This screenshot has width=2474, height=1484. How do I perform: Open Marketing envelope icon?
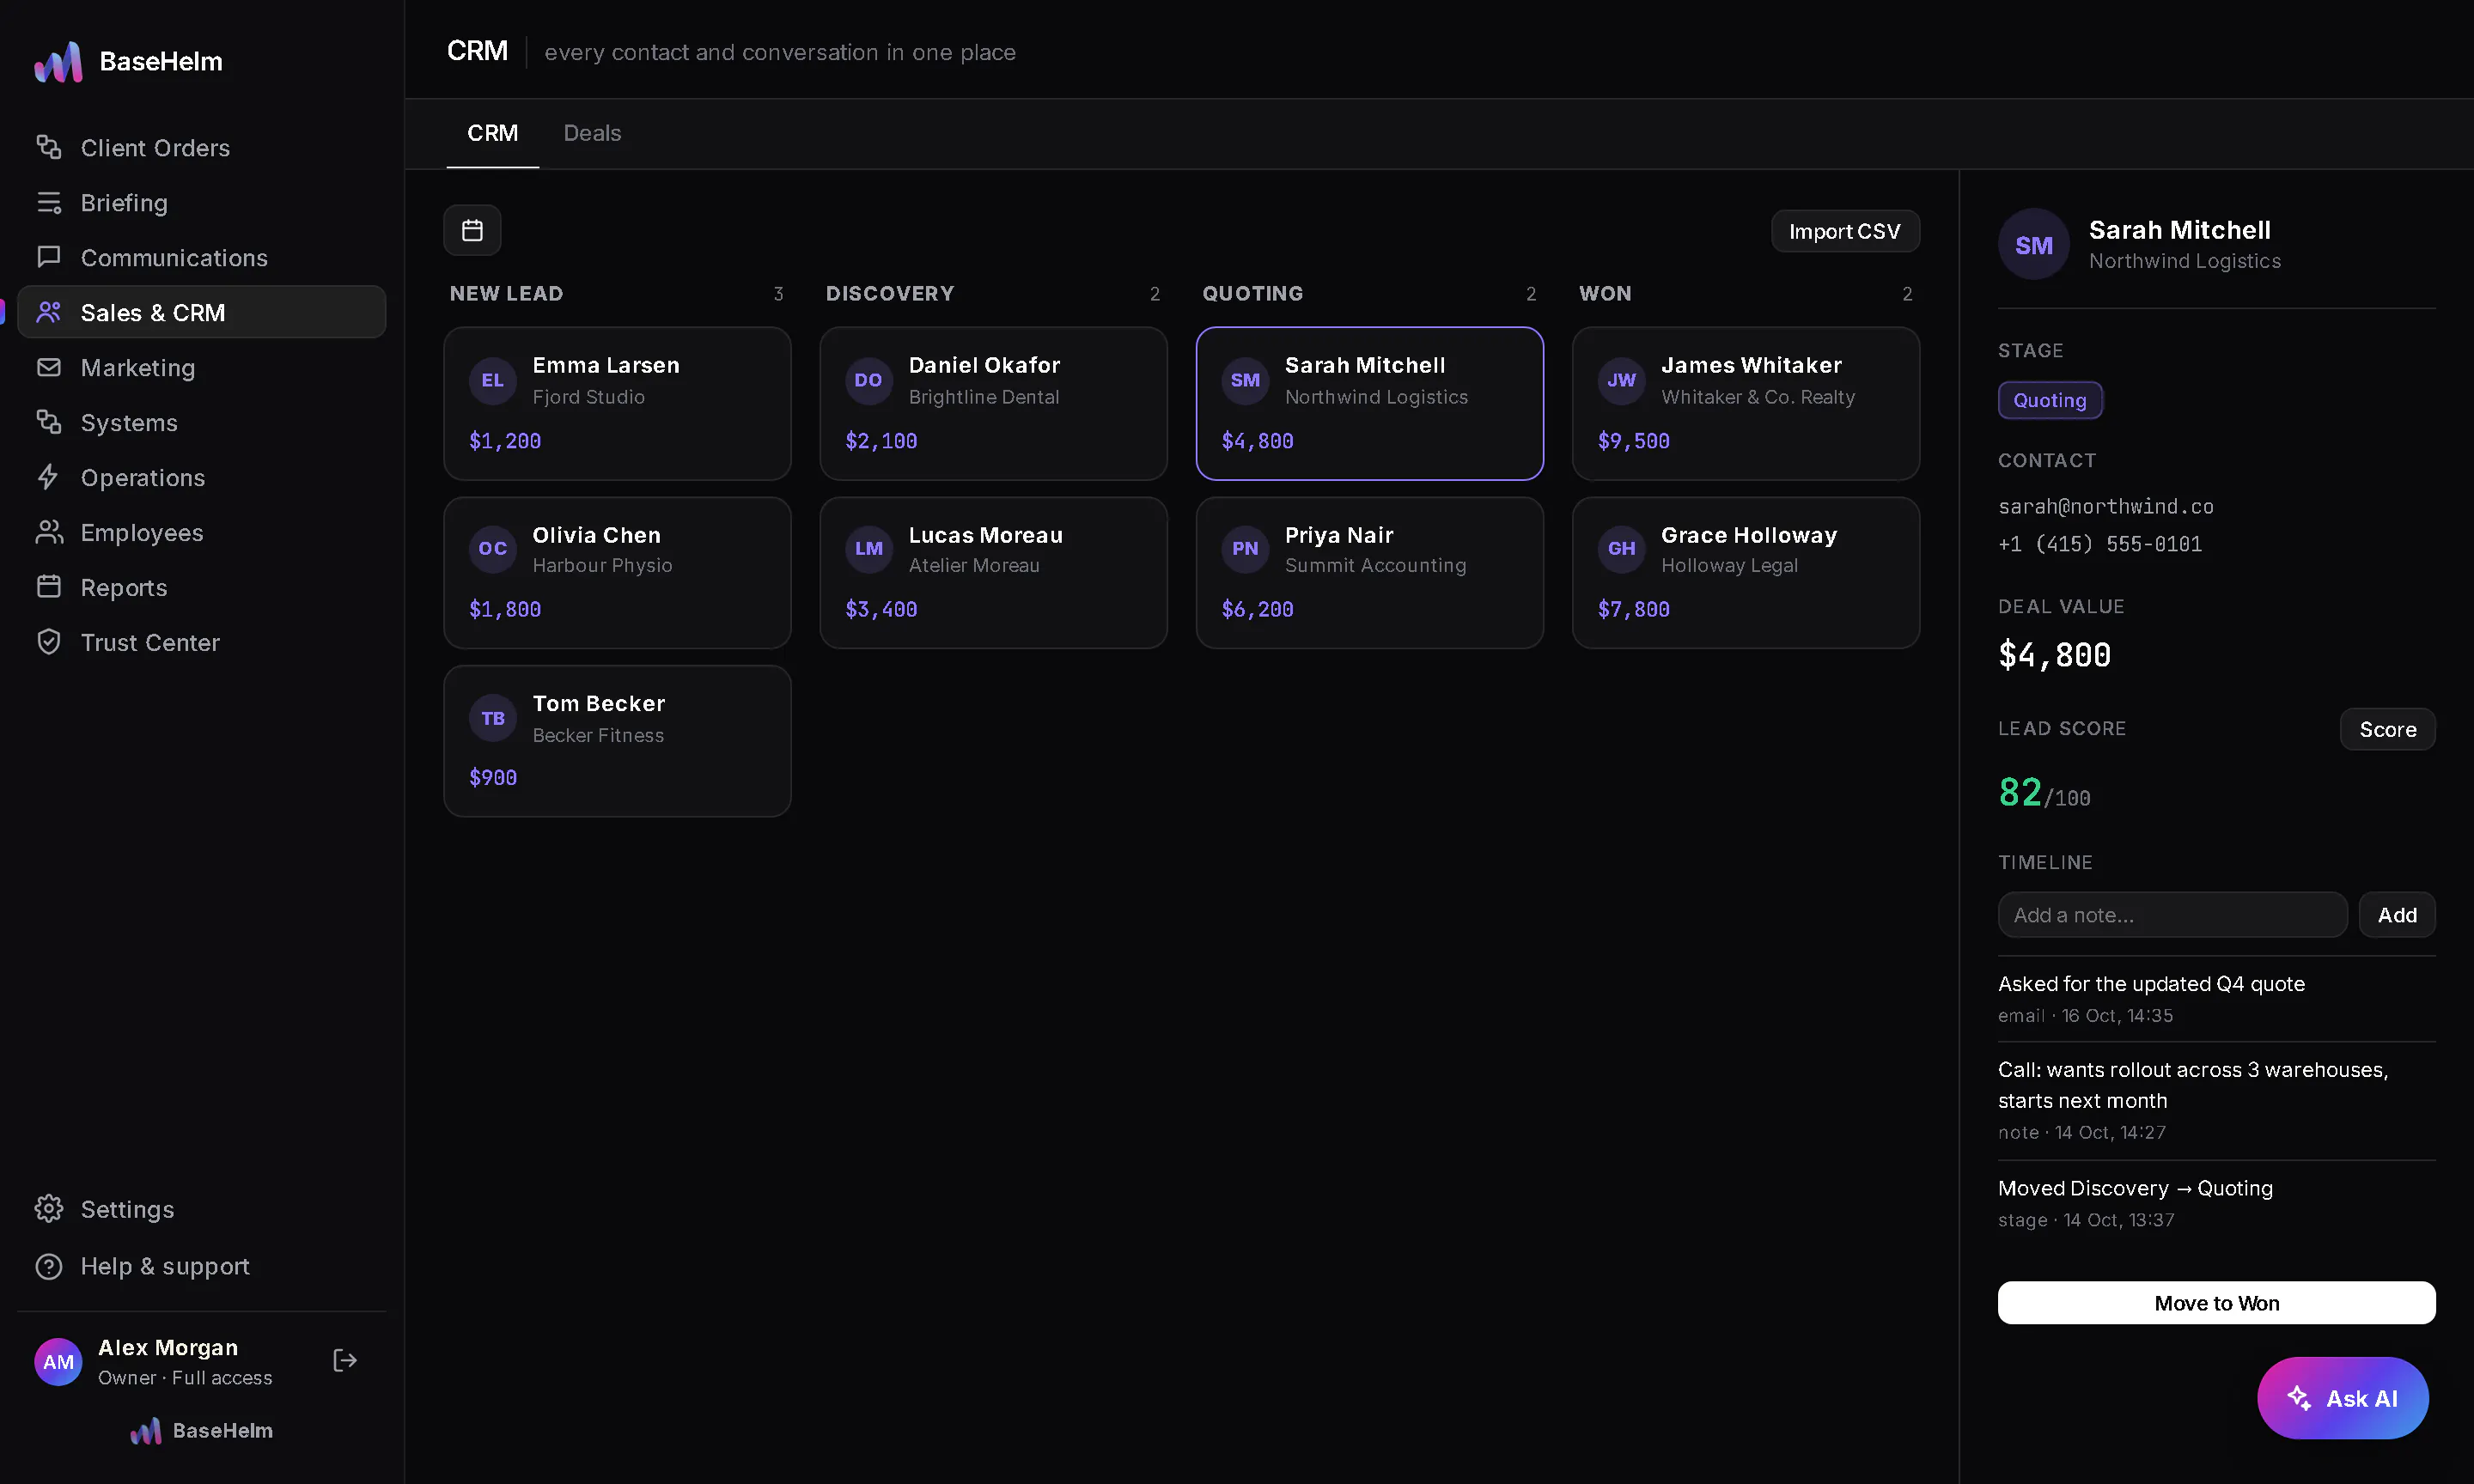click(x=48, y=367)
